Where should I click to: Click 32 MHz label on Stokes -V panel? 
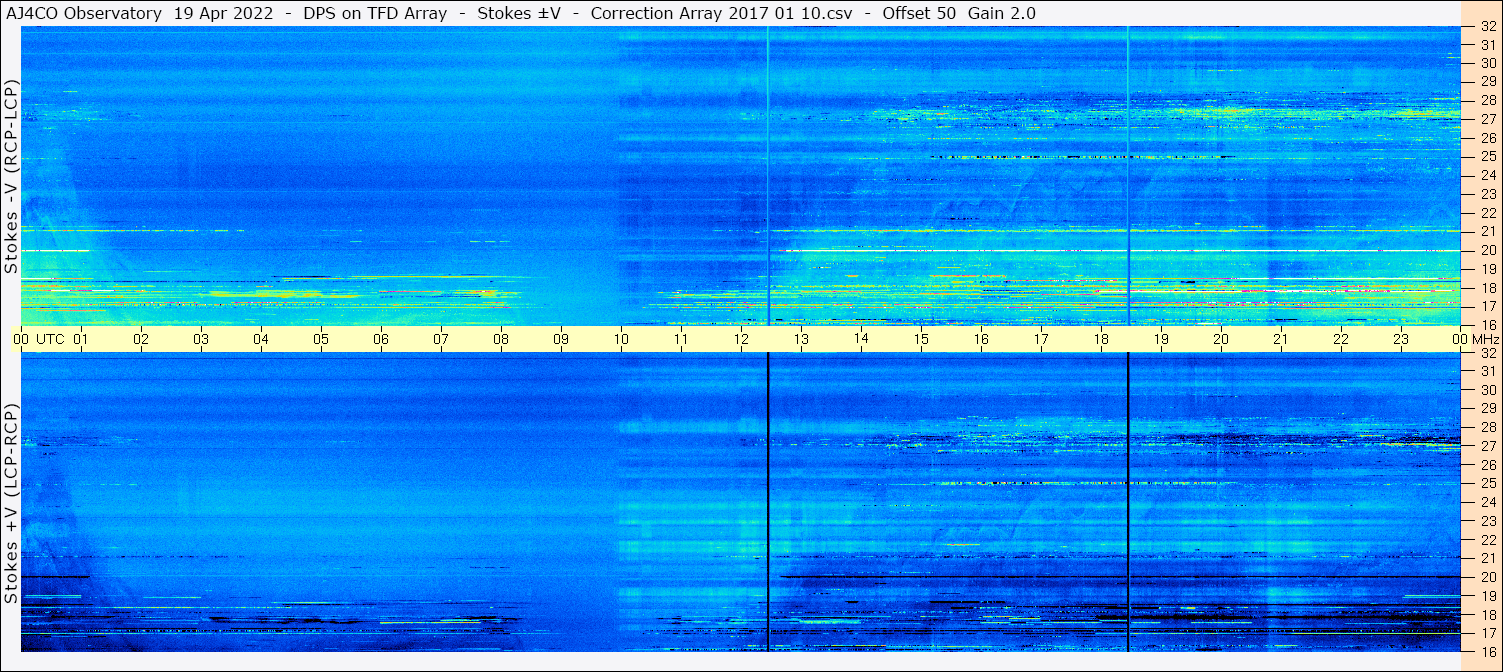(1488, 26)
